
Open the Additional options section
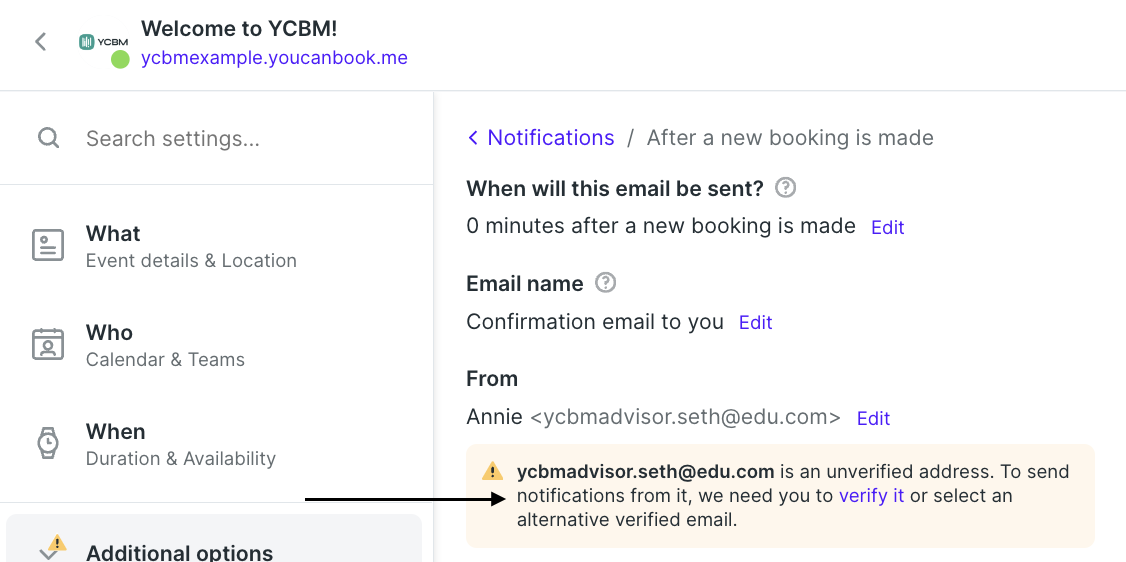214,538
